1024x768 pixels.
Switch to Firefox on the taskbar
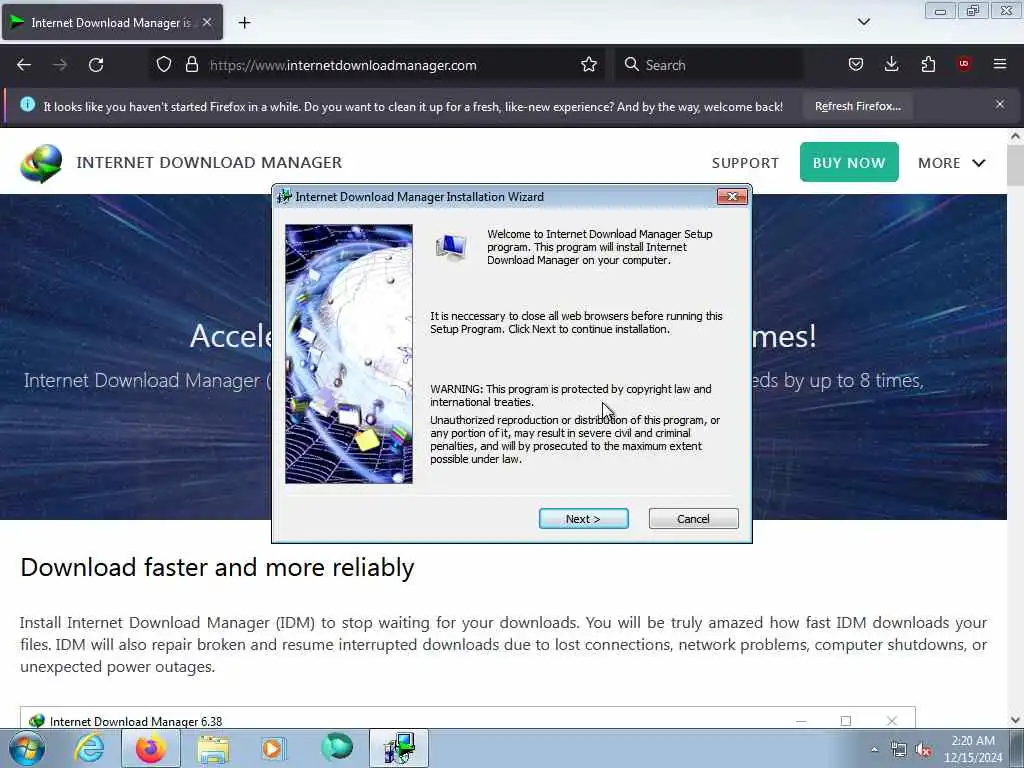coord(151,748)
